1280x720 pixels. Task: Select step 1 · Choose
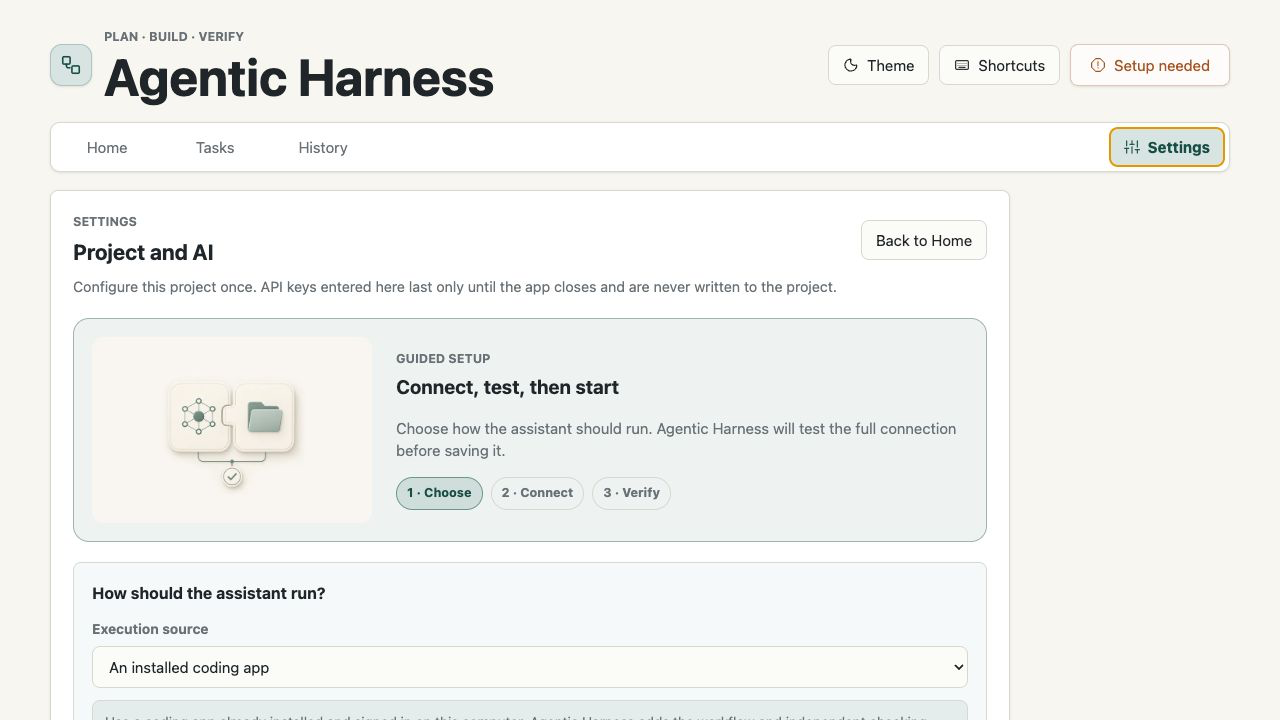pyautogui.click(x=439, y=493)
